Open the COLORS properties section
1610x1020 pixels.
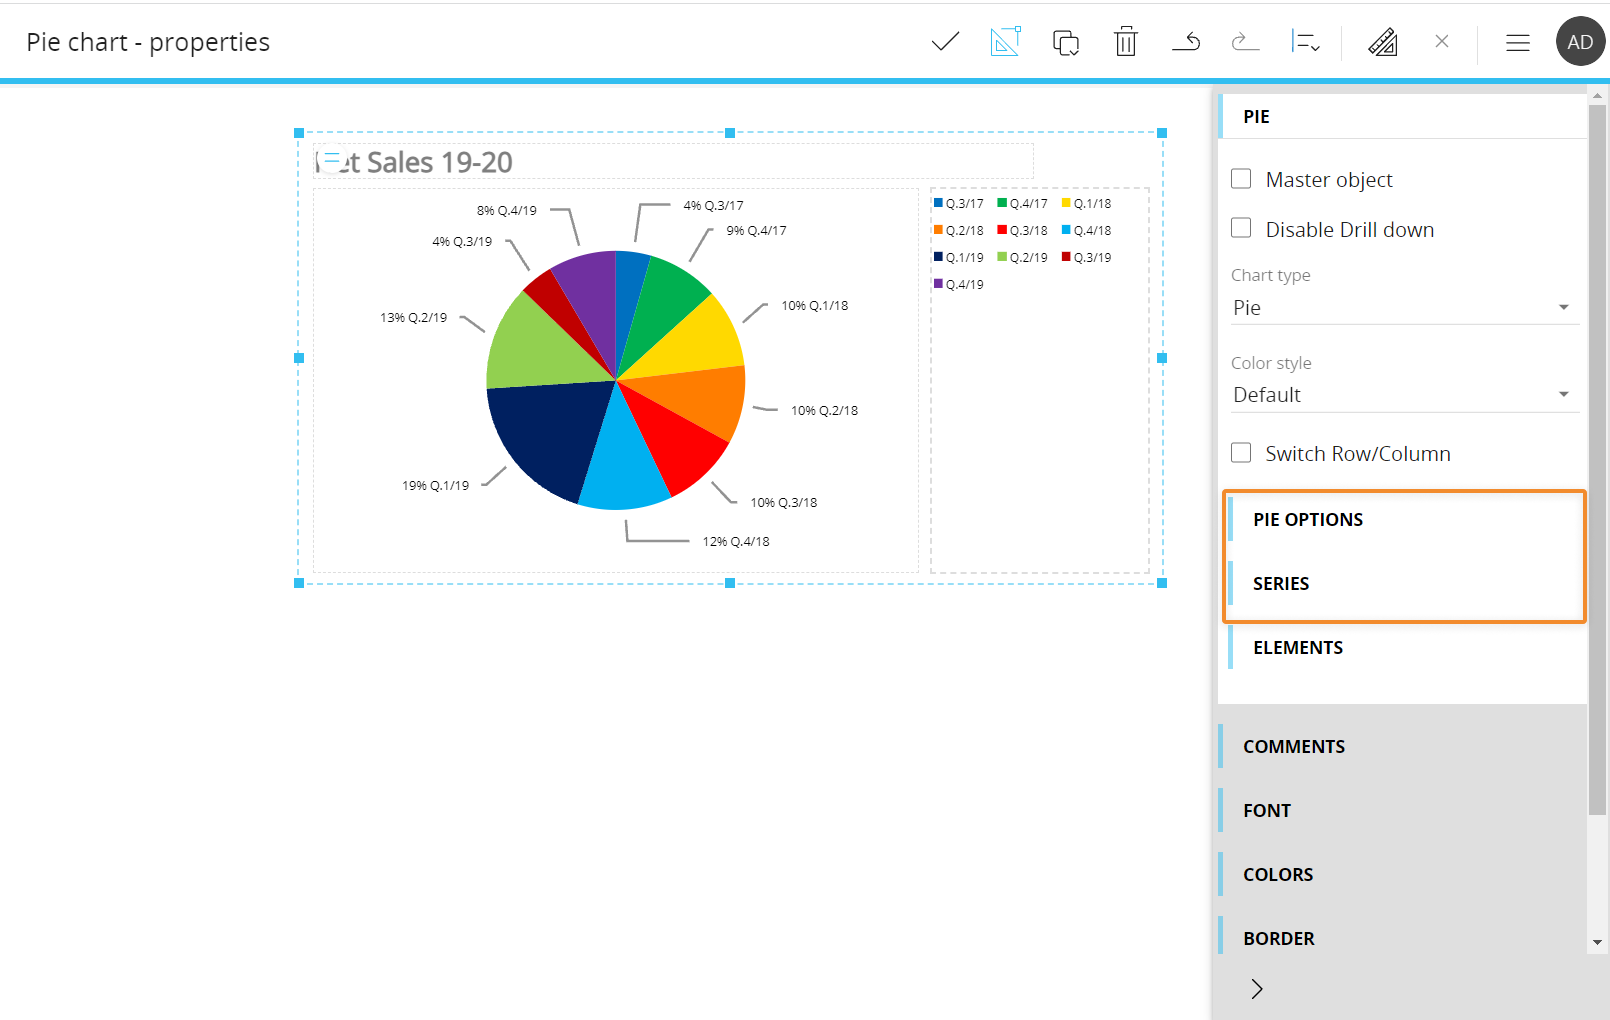point(1278,875)
